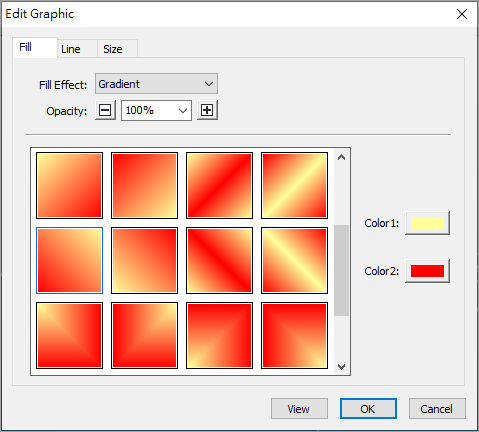Select first gradient thumbnail in top row
The width and height of the screenshot is (479, 432).
pyautogui.click(x=69, y=185)
